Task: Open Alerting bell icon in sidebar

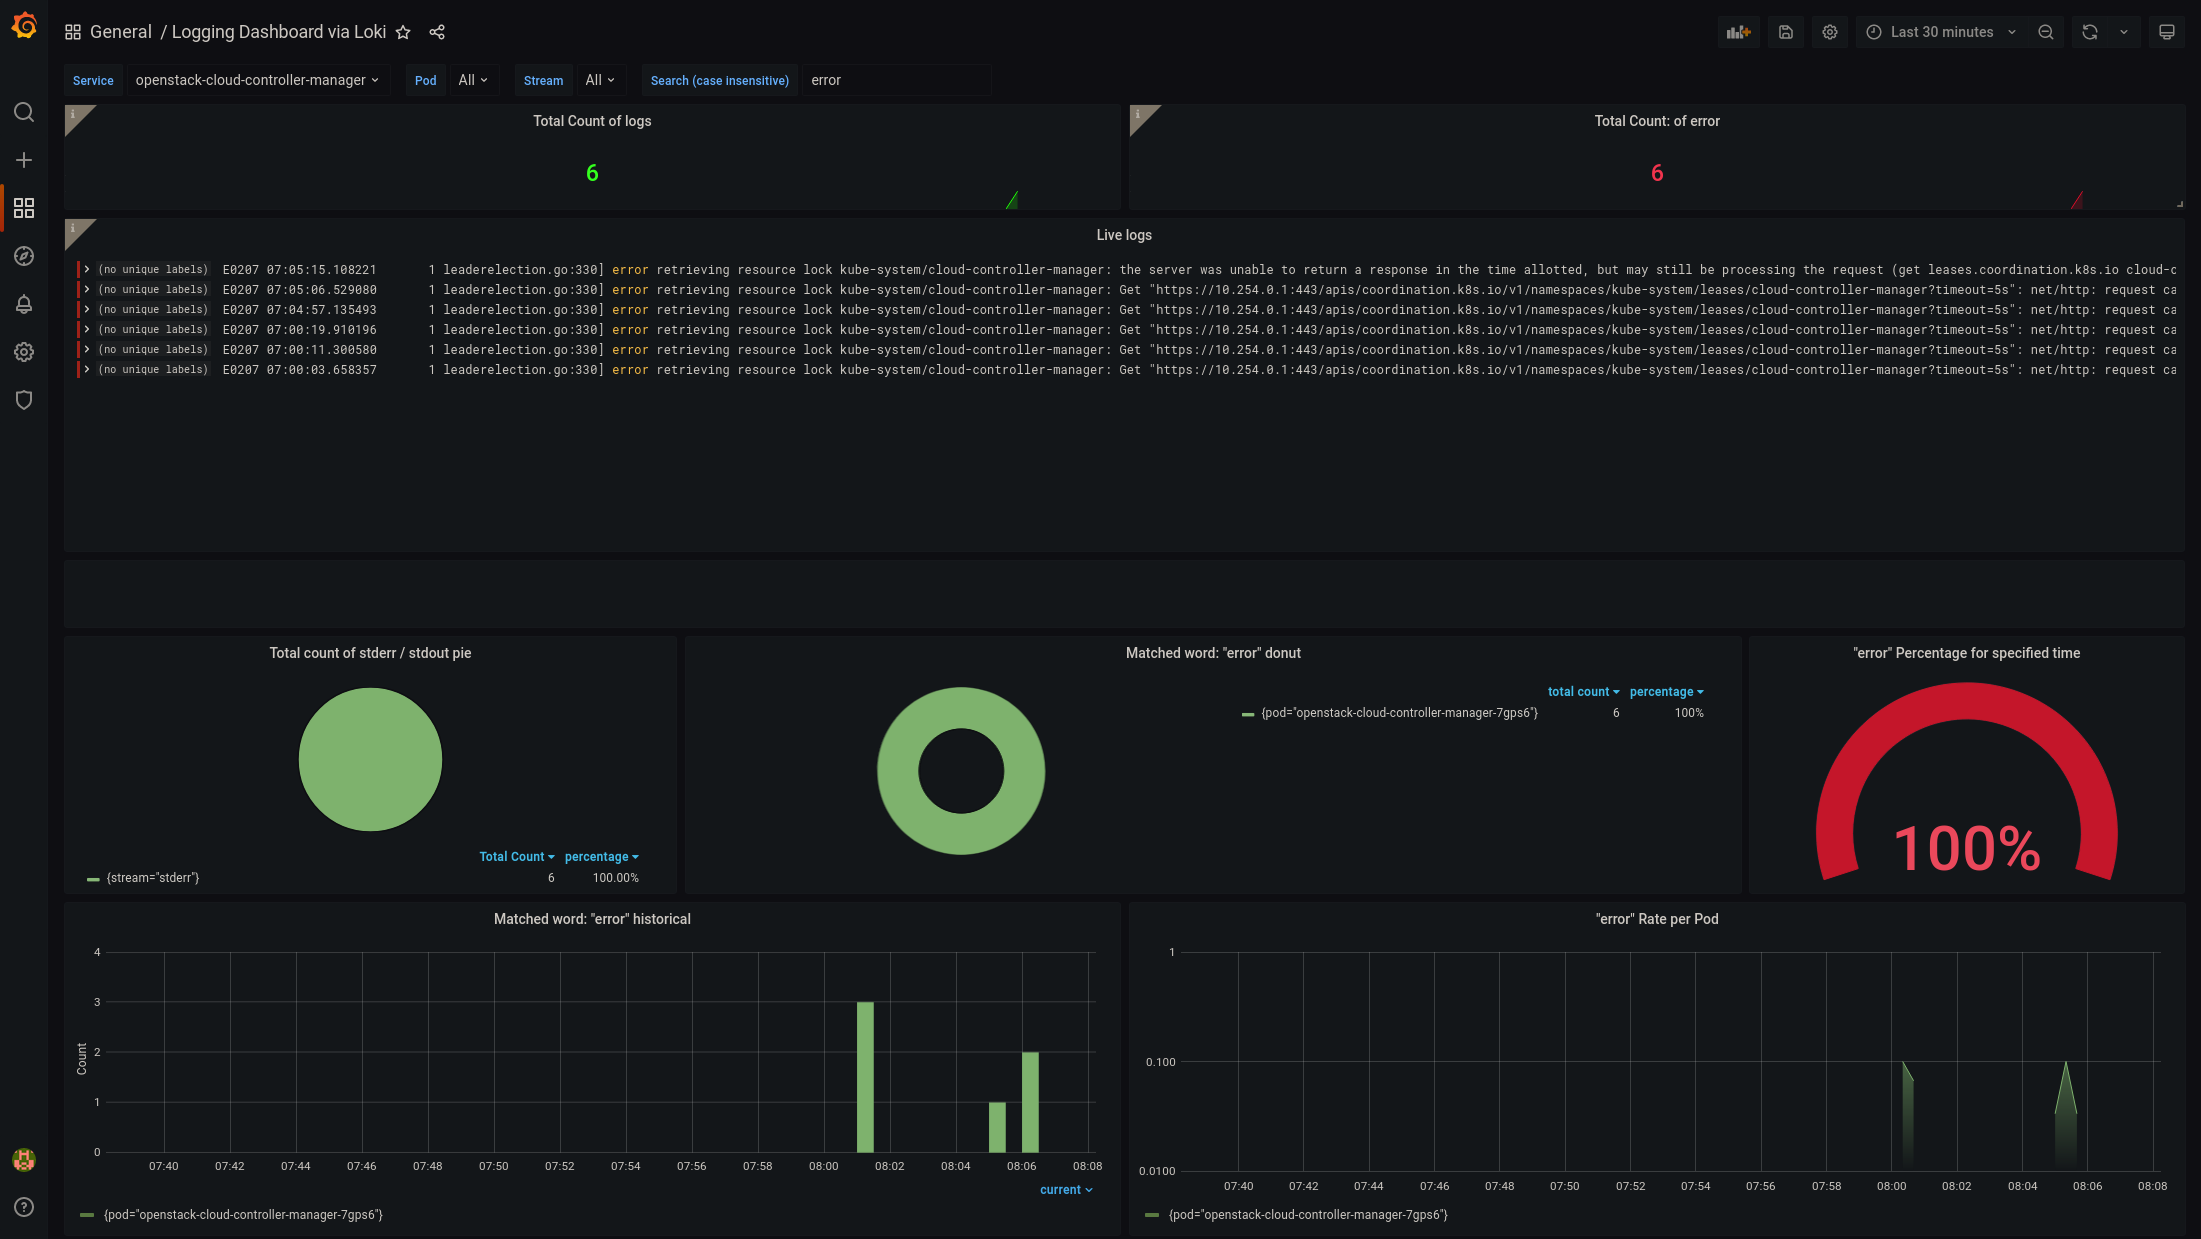Action: (24, 304)
